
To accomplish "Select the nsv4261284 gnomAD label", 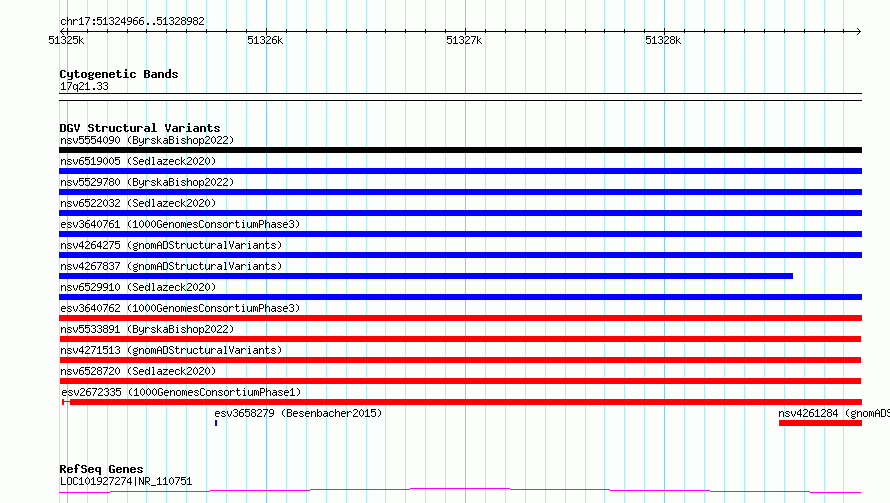I will [x=834, y=413].
